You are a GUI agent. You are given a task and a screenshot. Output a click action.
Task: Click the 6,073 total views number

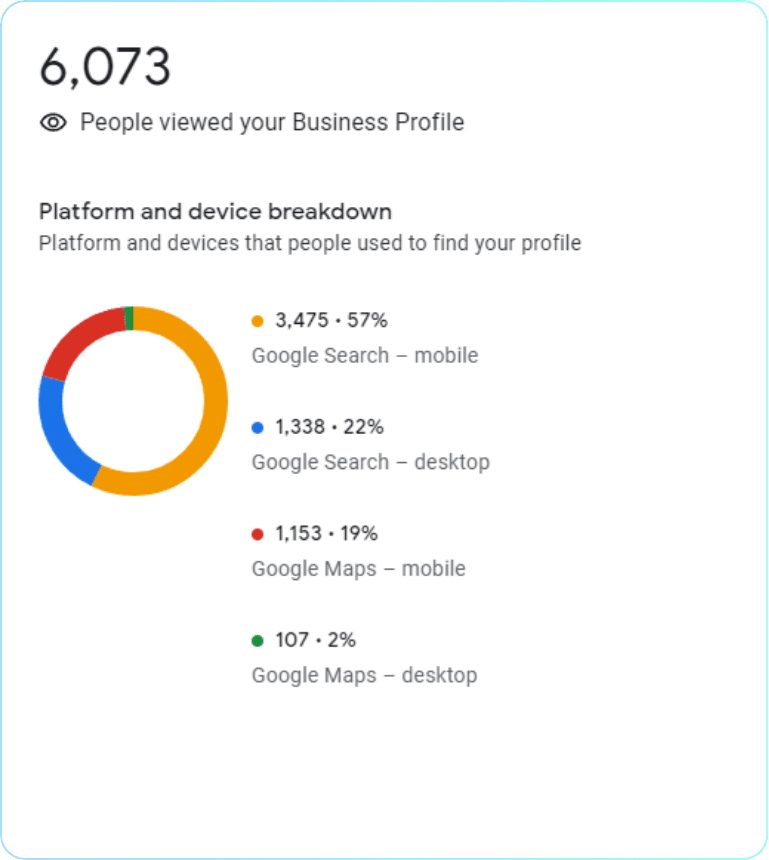click(105, 67)
